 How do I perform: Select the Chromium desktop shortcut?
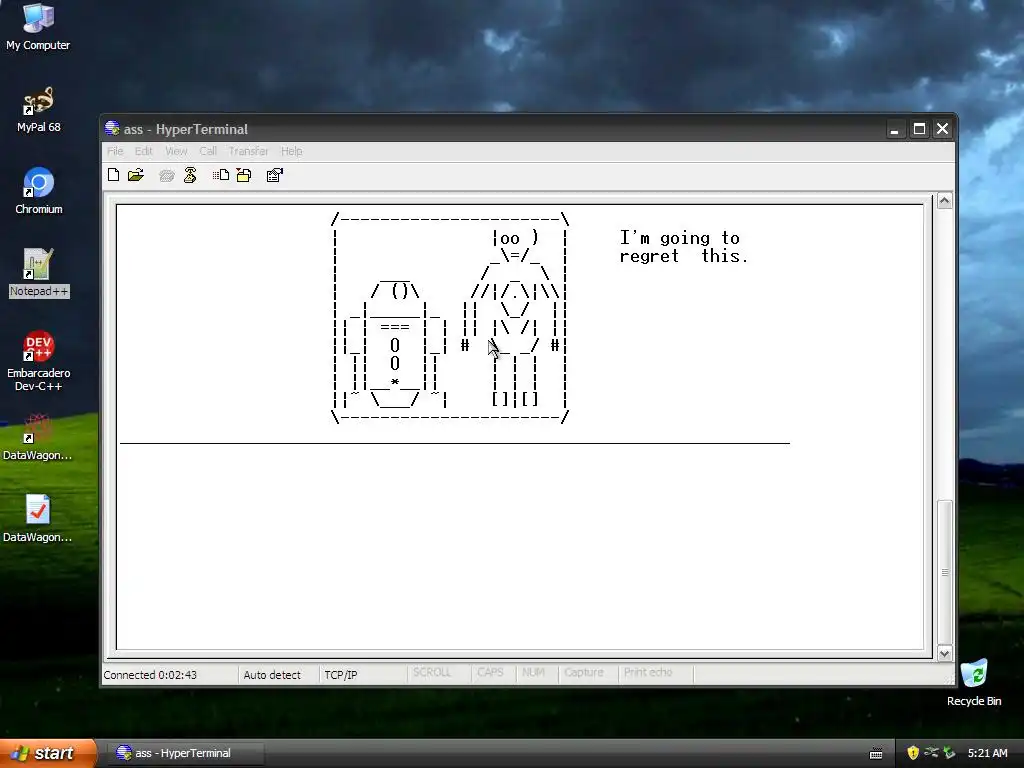pyautogui.click(x=39, y=191)
